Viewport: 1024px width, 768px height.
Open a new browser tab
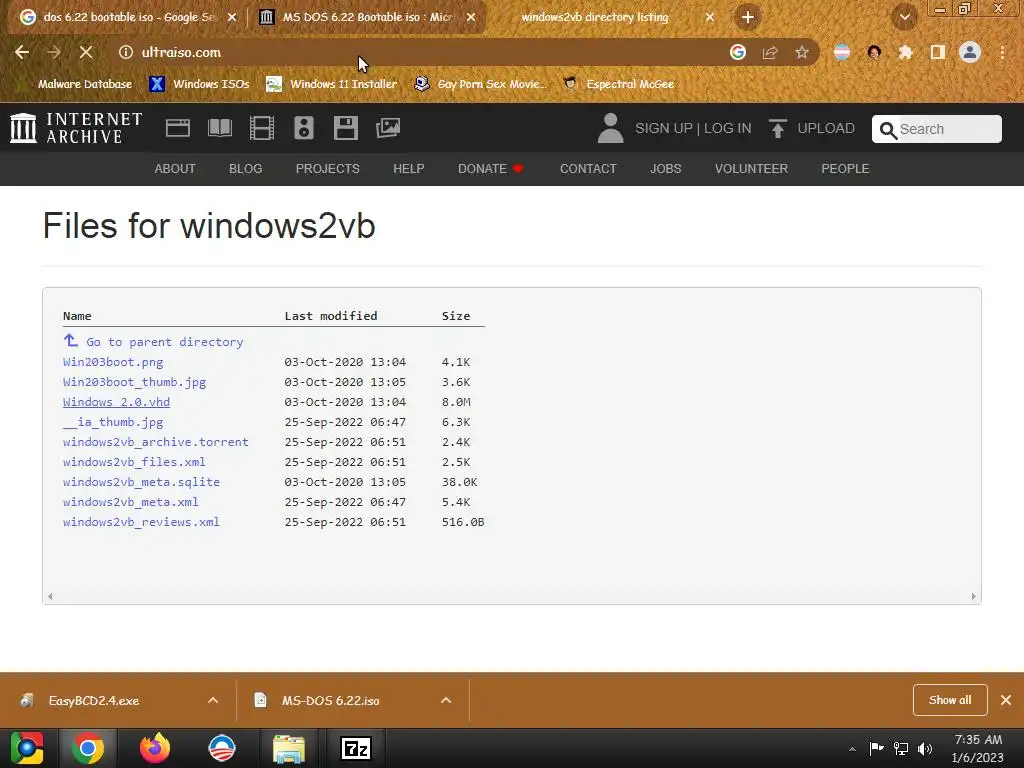748,17
